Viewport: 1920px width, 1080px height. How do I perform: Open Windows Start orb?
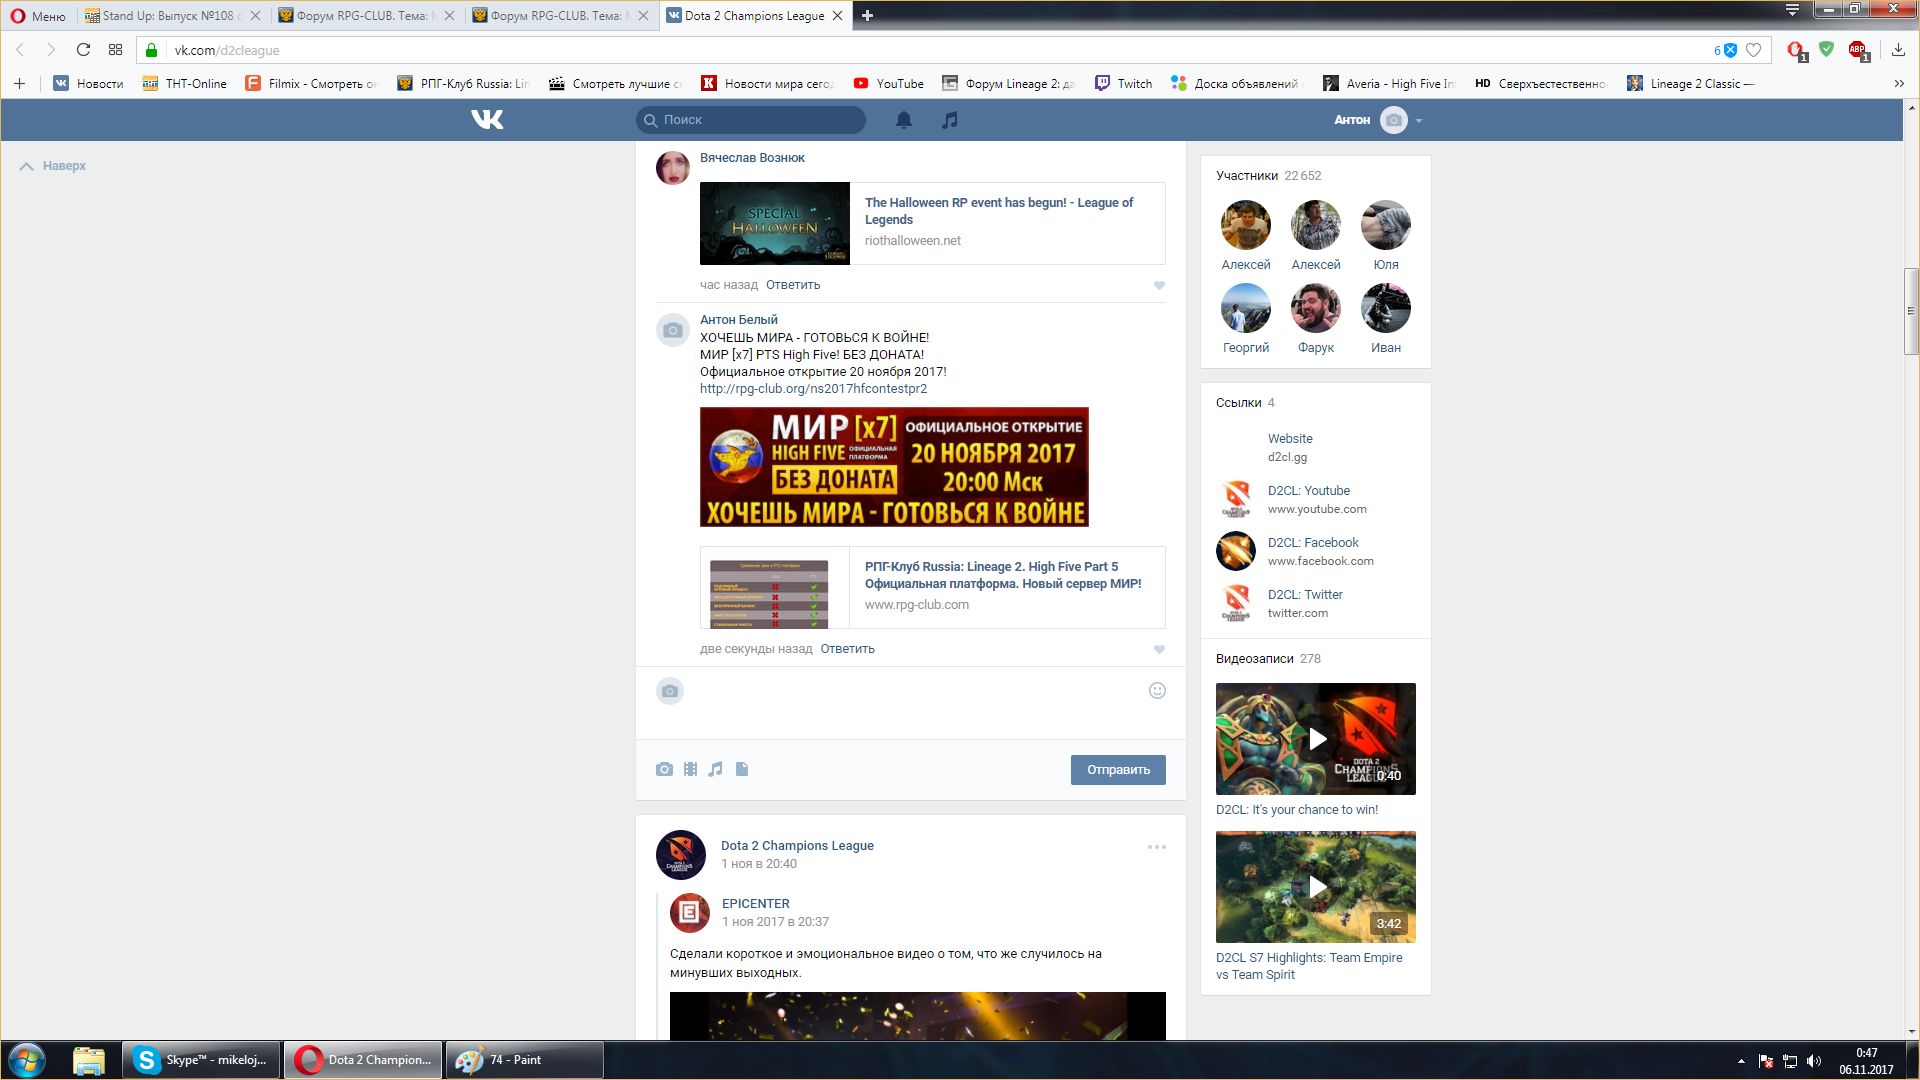pyautogui.click(x=27, y=1060)
